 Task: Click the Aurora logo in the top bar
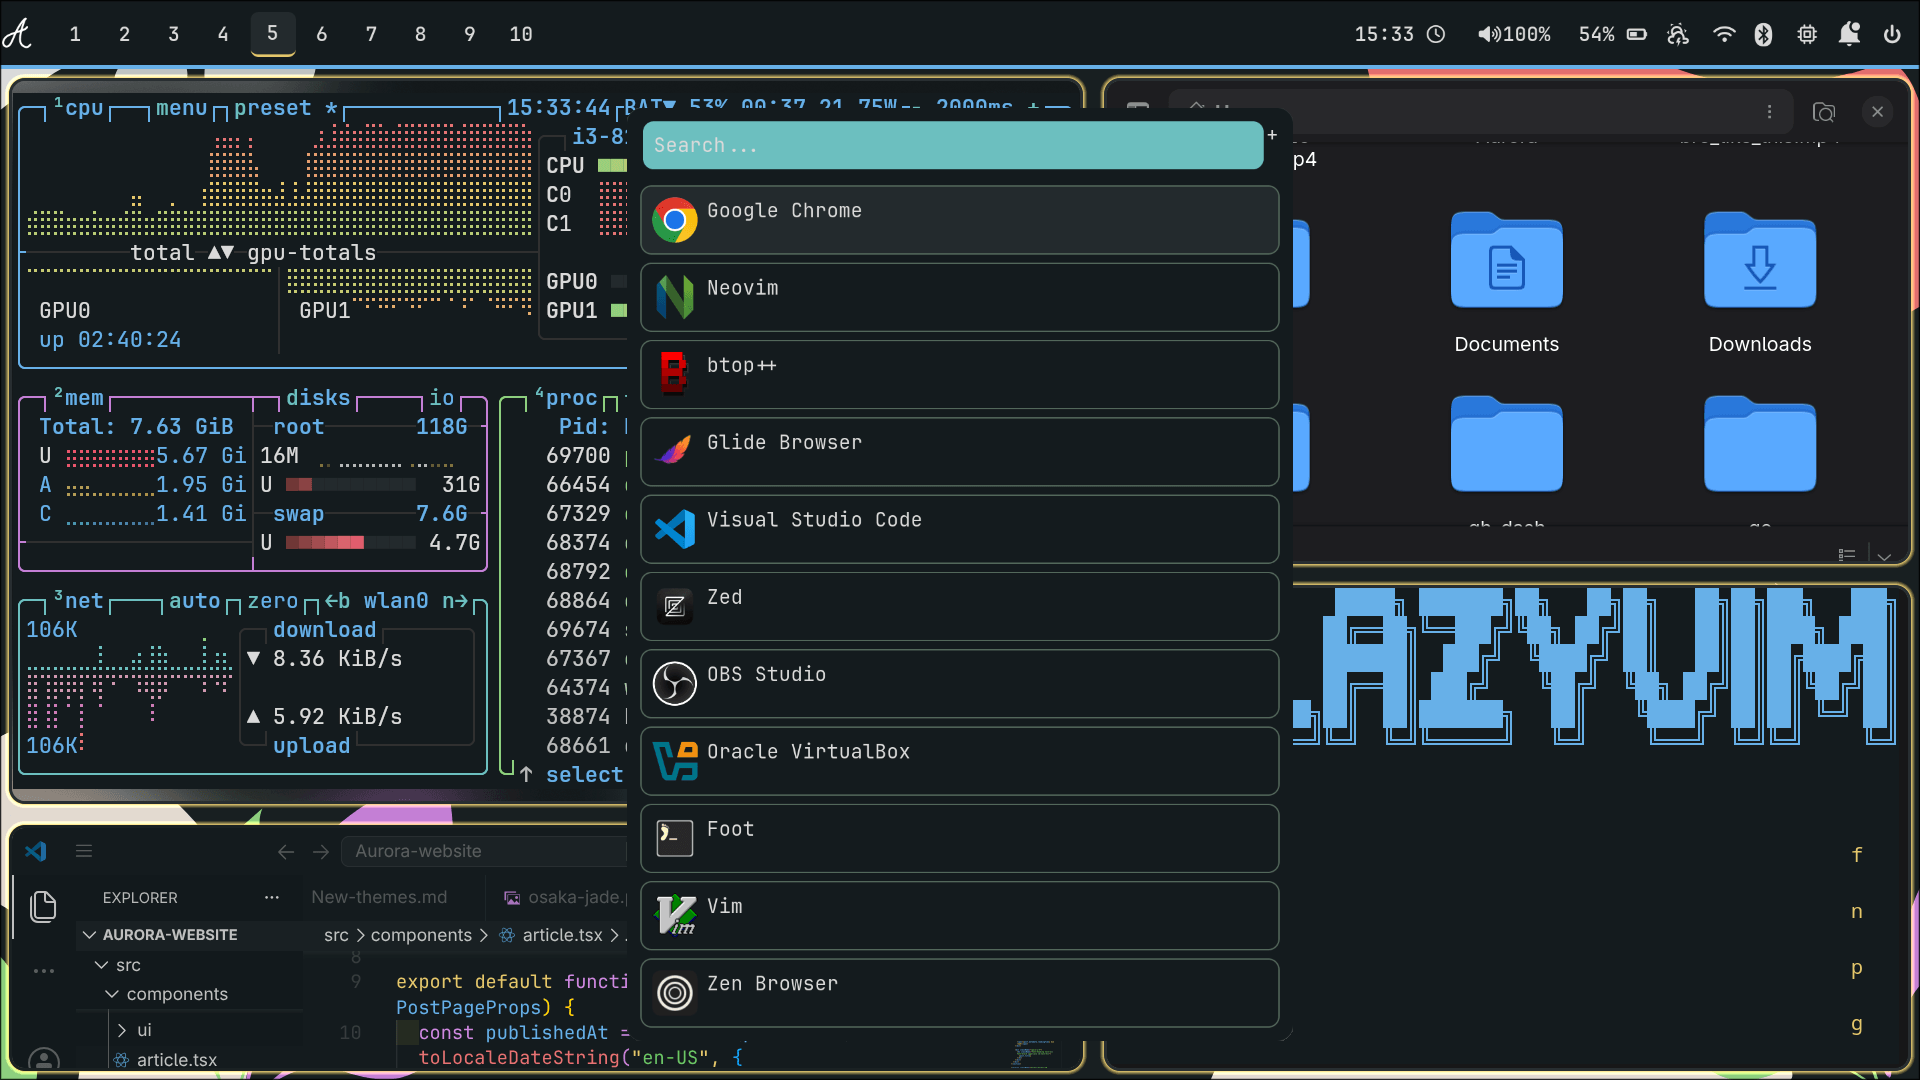click(18, 34)
